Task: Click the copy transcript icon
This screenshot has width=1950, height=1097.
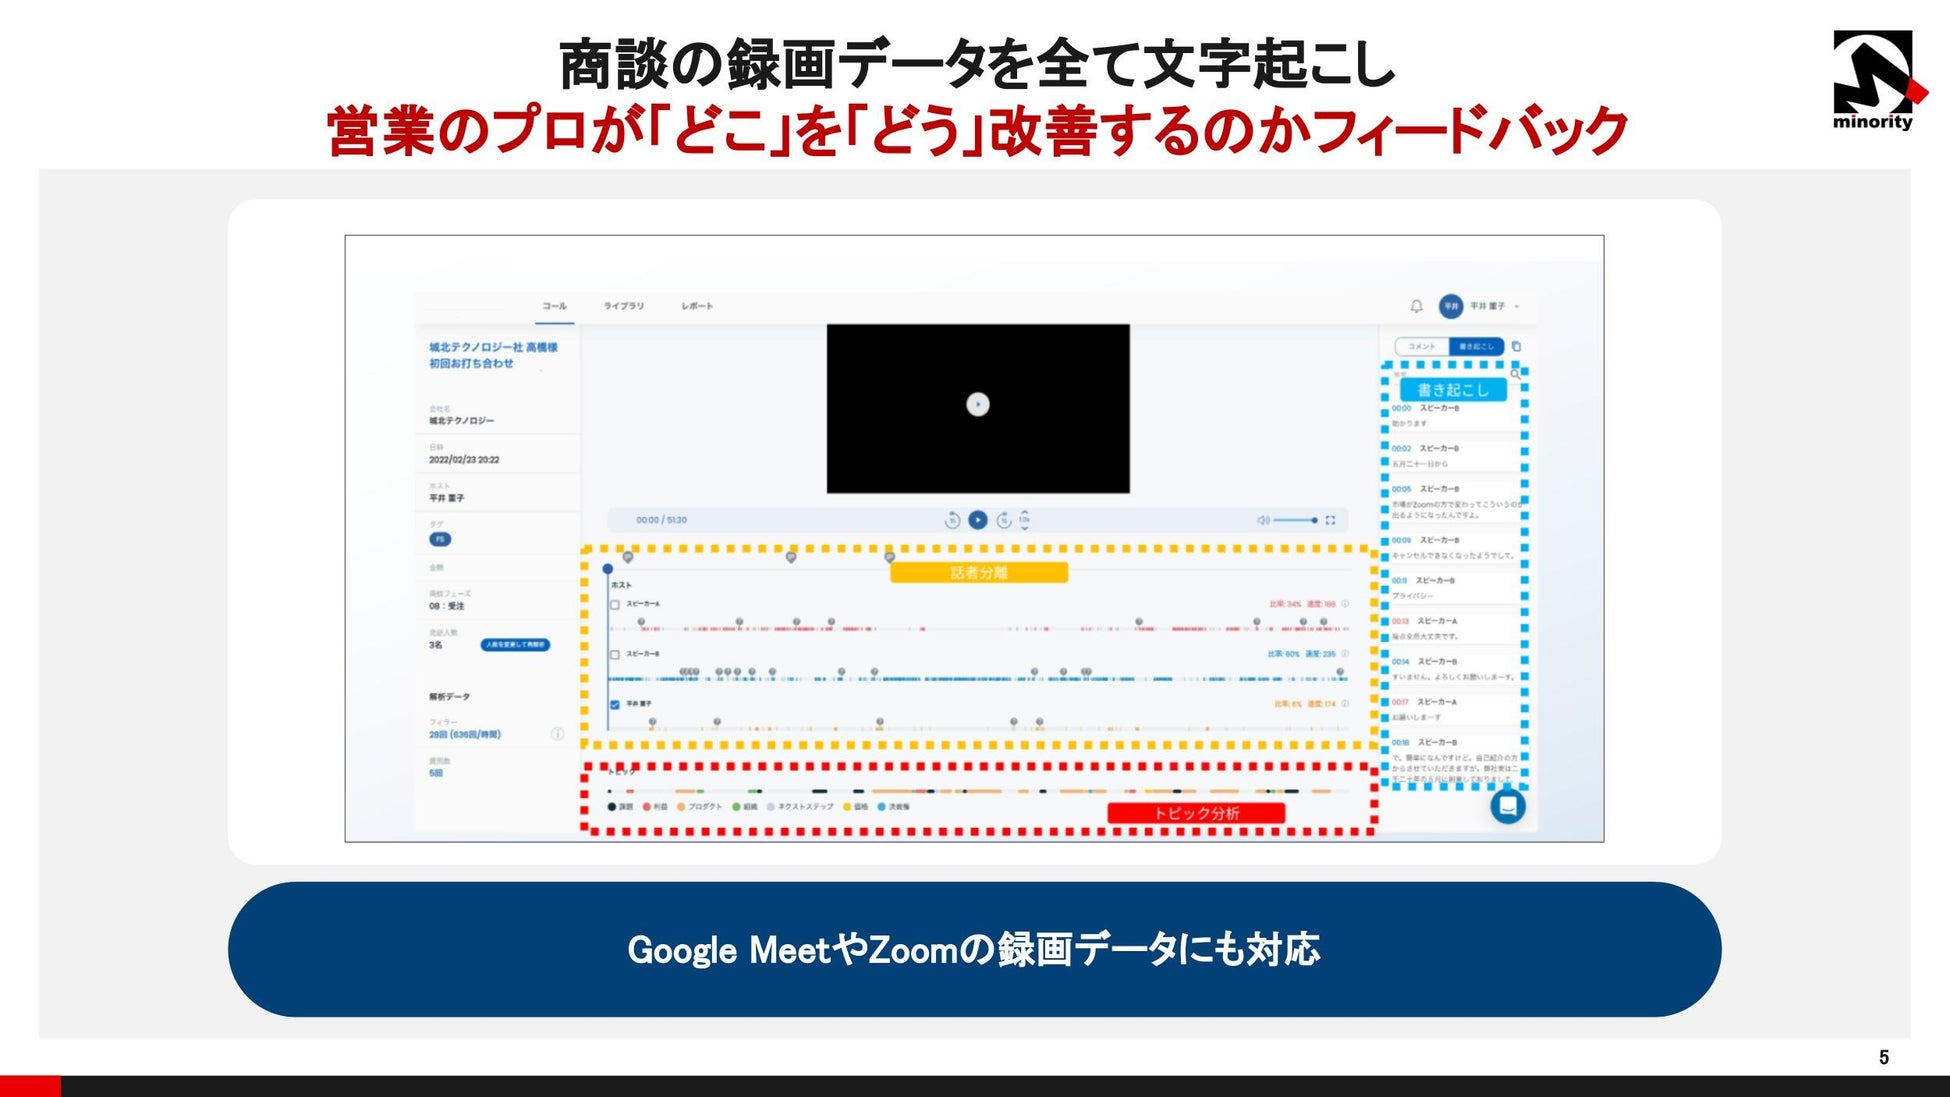Action: (x=1516, y=346)
